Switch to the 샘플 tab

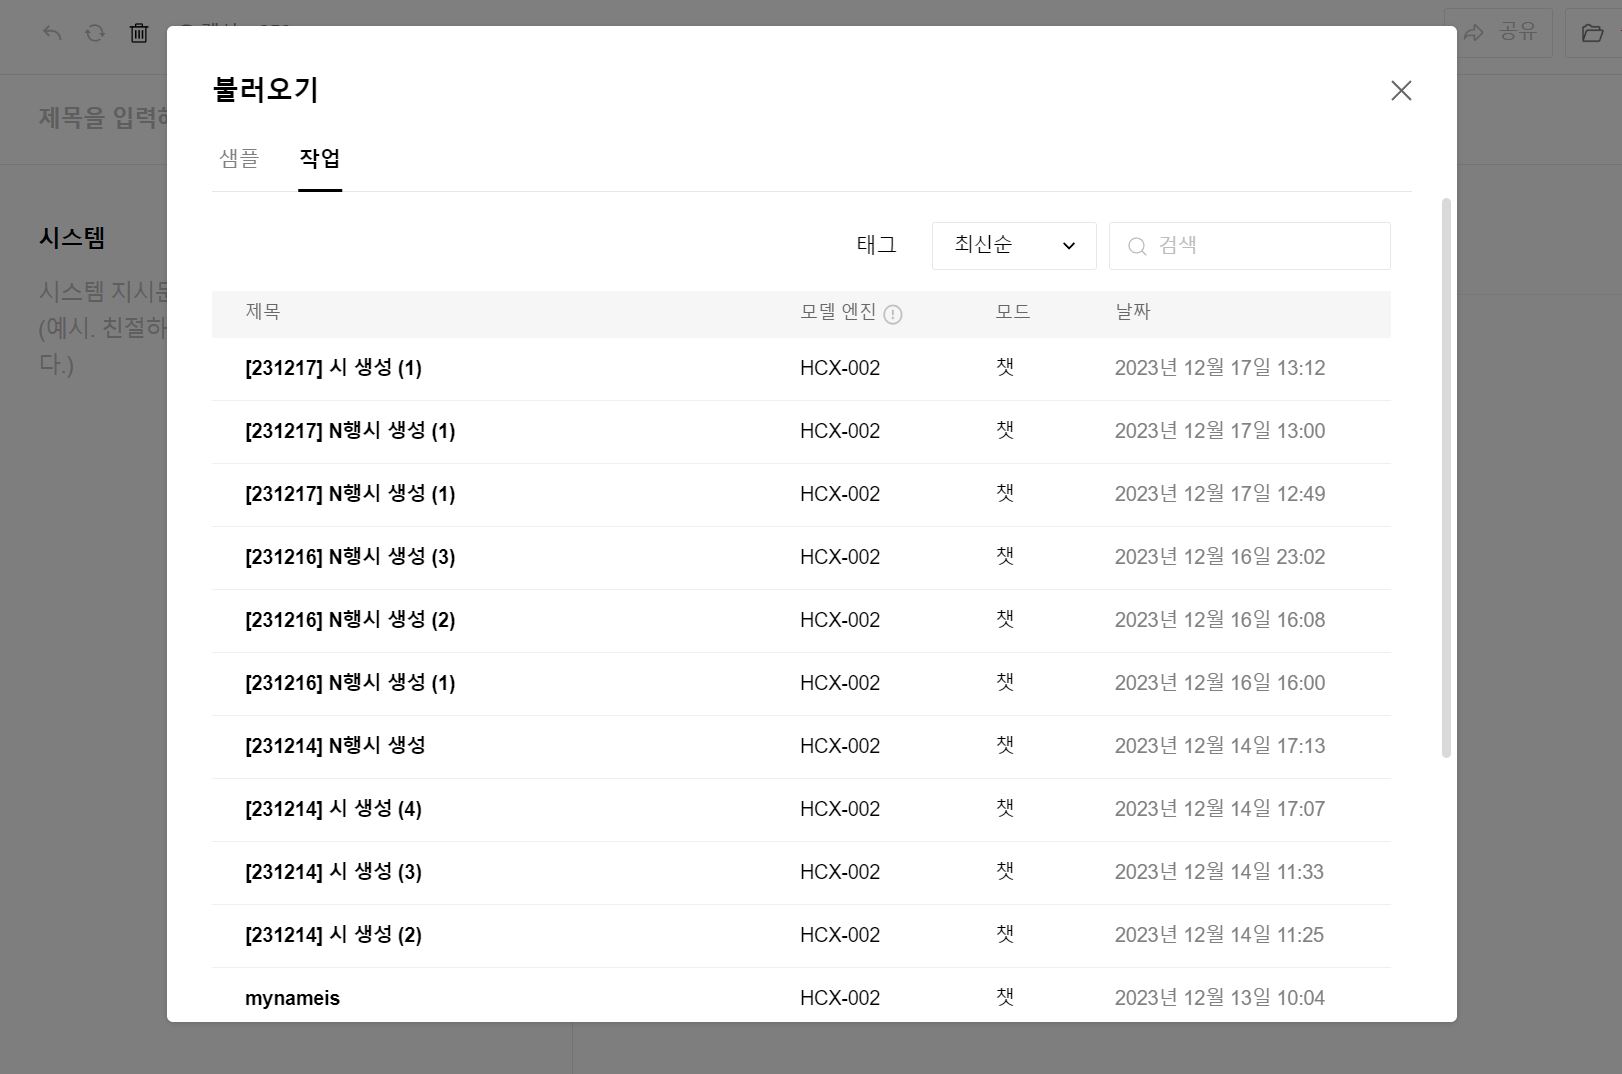(x=239, y=158)
